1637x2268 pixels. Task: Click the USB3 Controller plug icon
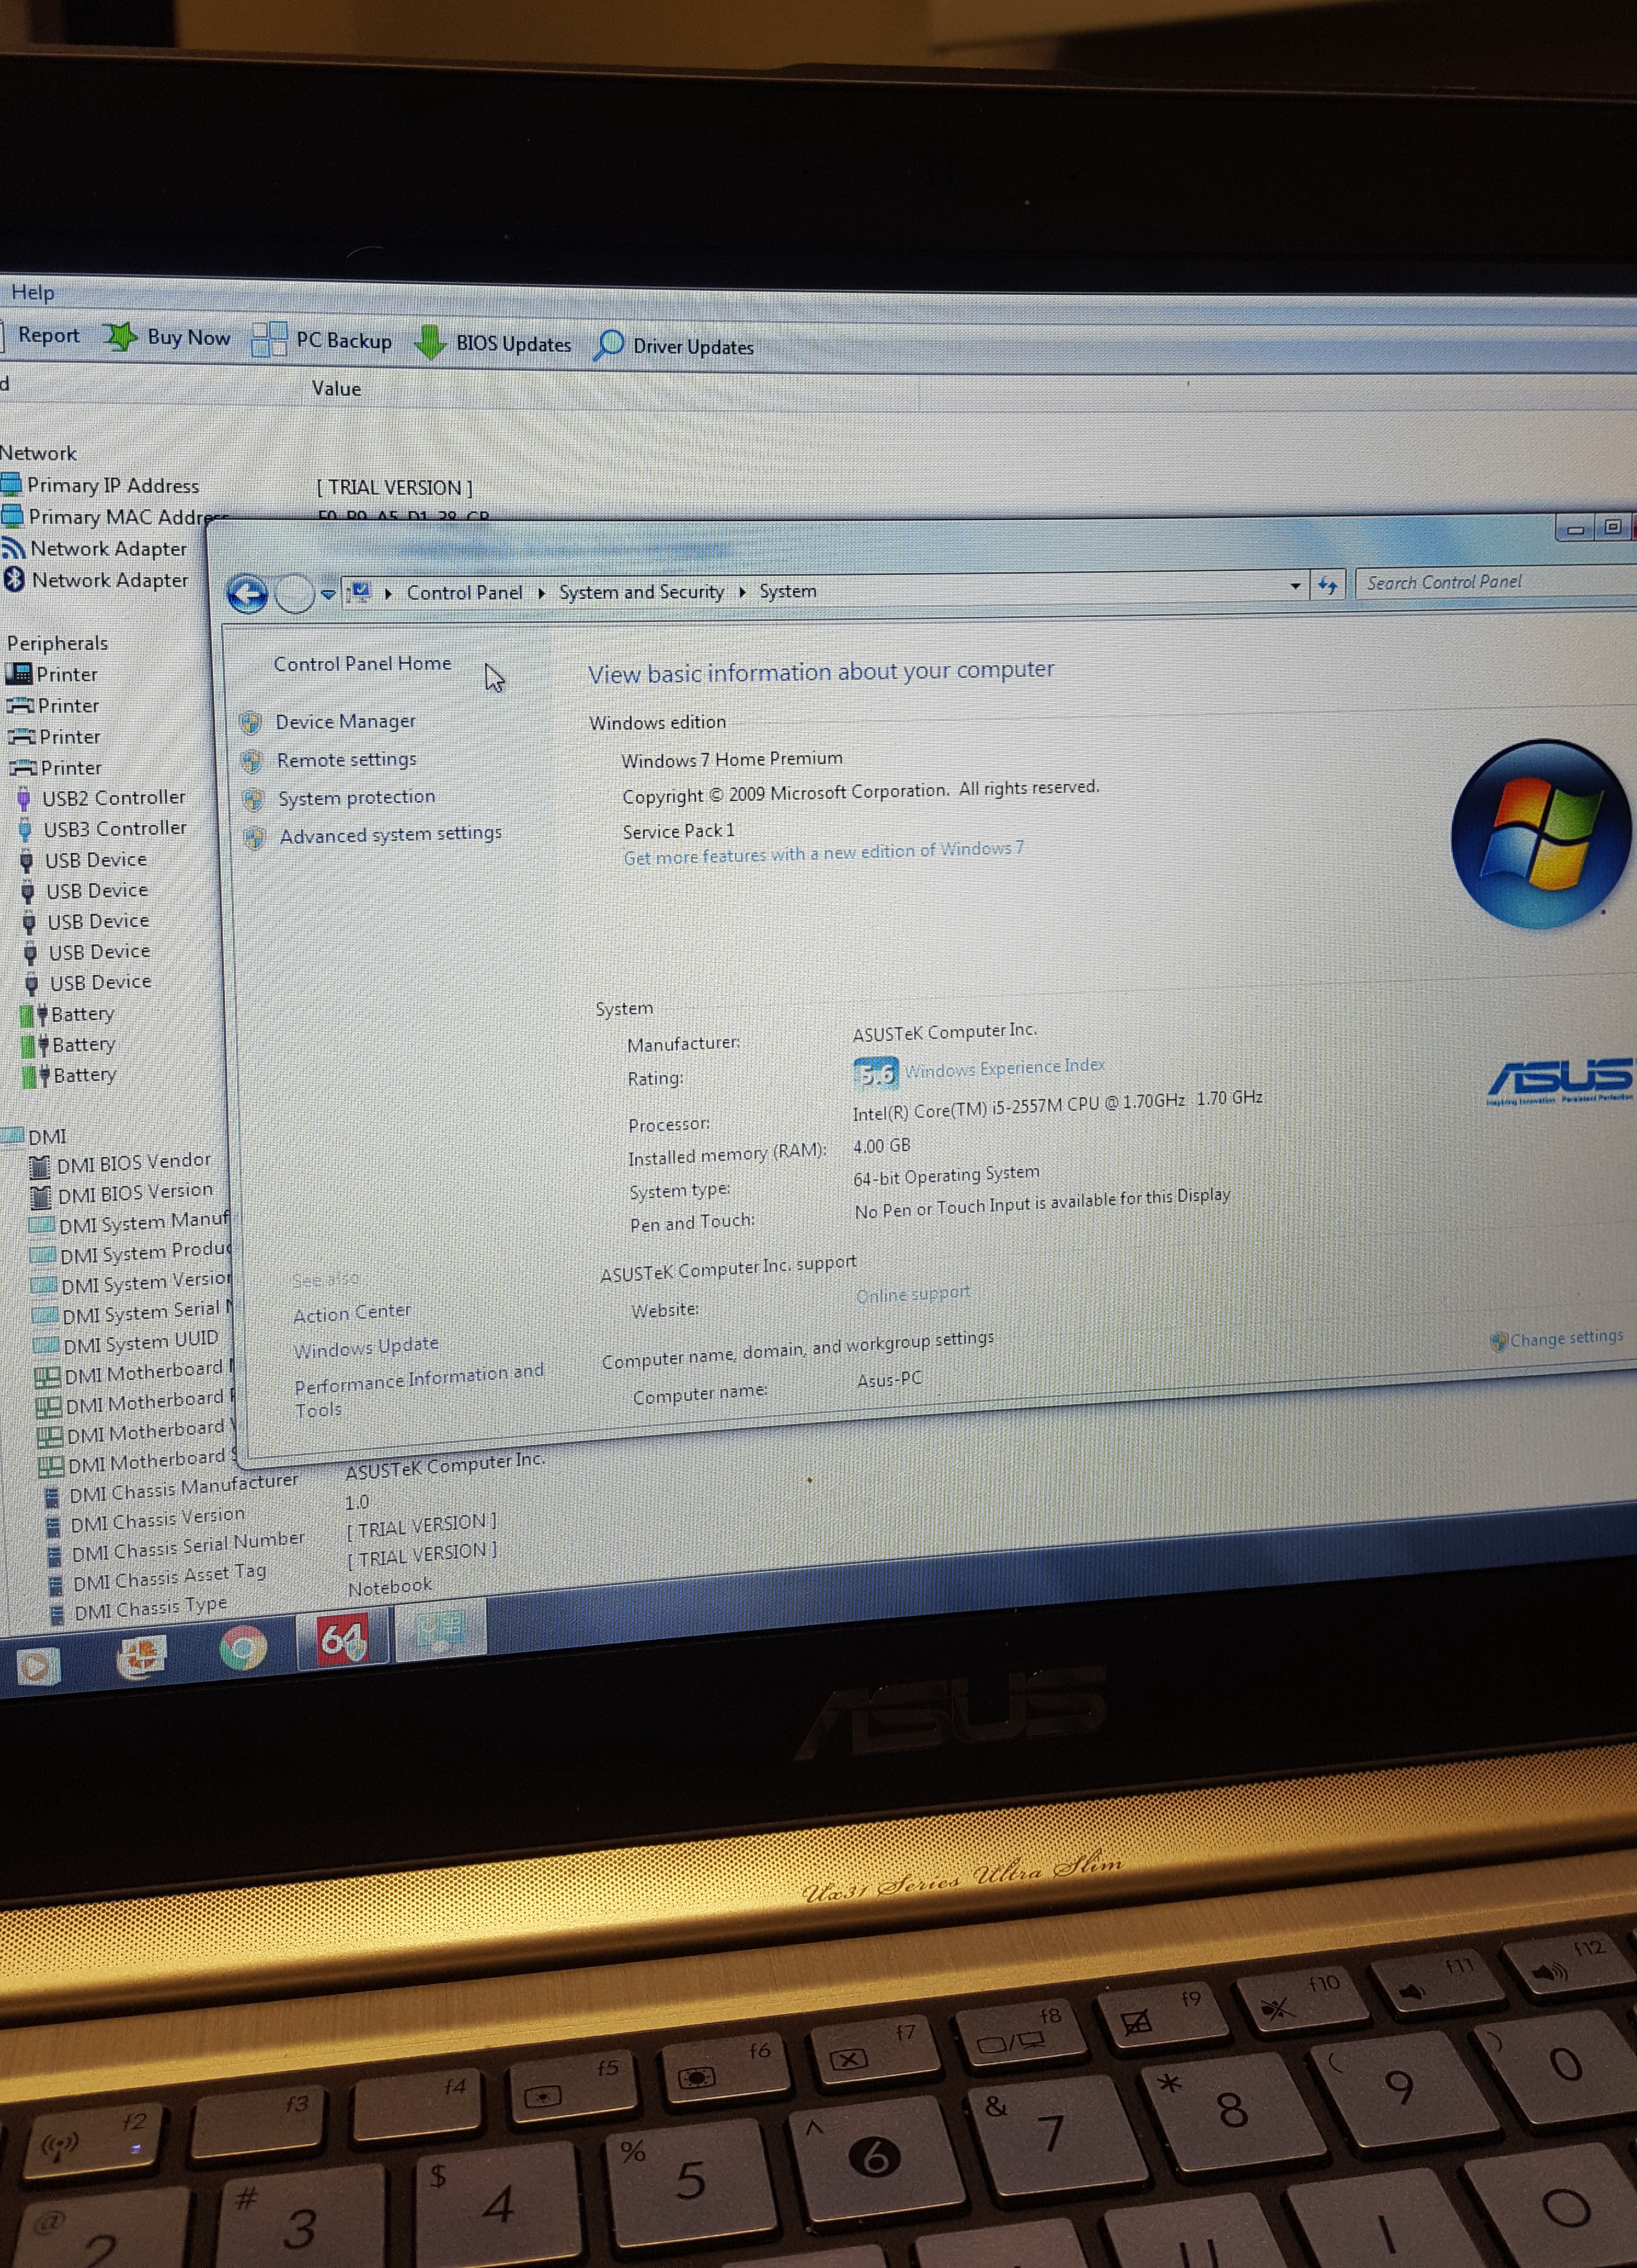[26, 830]
